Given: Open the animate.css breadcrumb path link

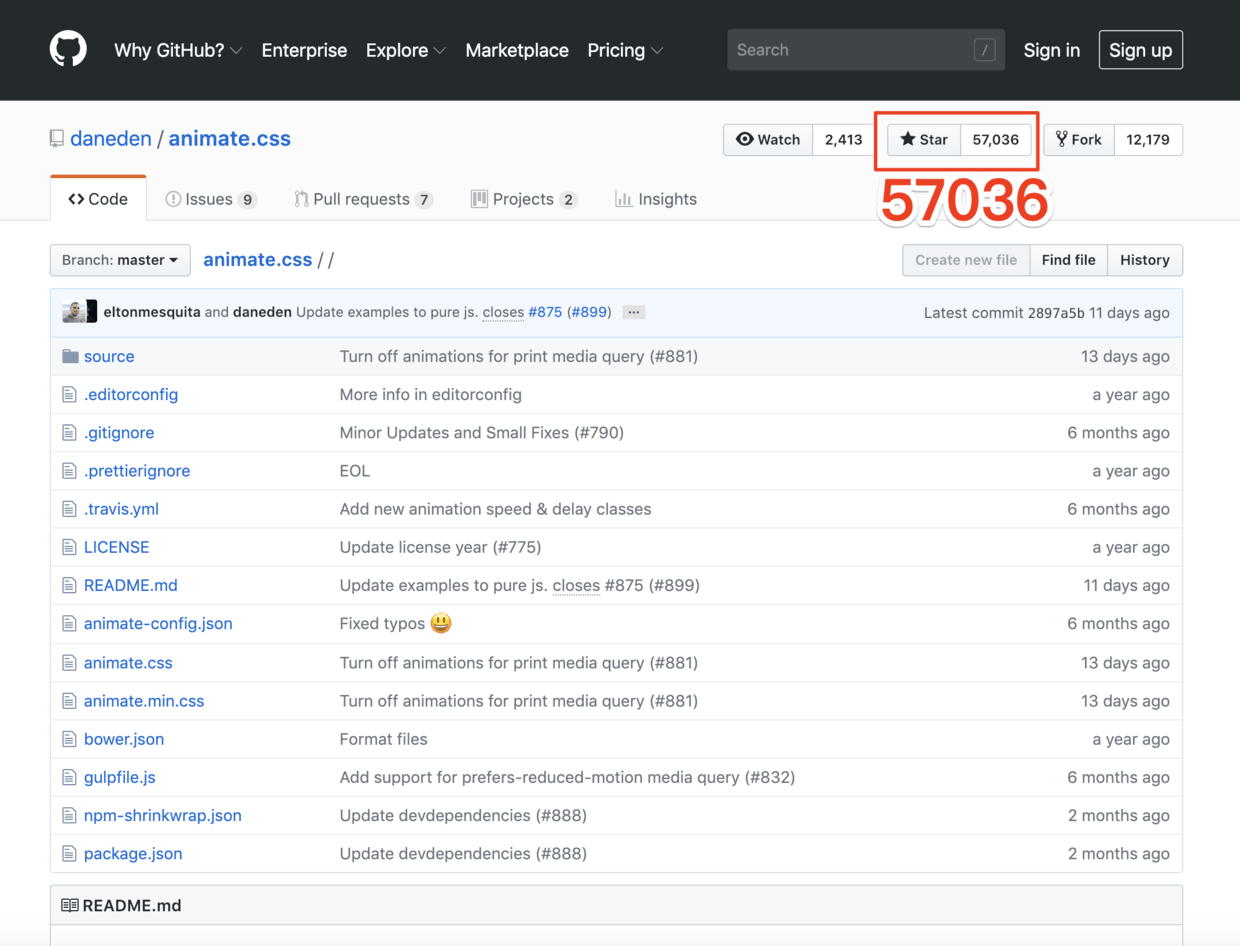Looking at the screenshot, I should [x=258, y=260].
